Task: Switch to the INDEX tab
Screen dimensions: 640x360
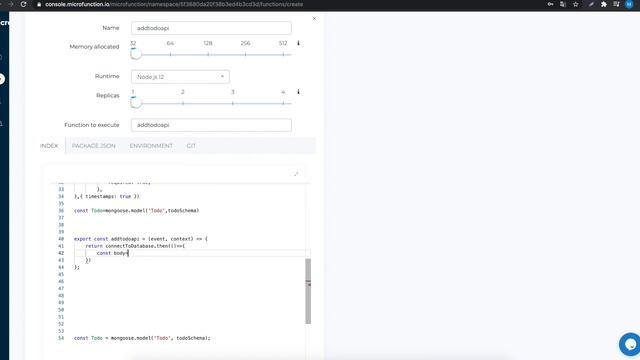Action: [x=49, y=146]
